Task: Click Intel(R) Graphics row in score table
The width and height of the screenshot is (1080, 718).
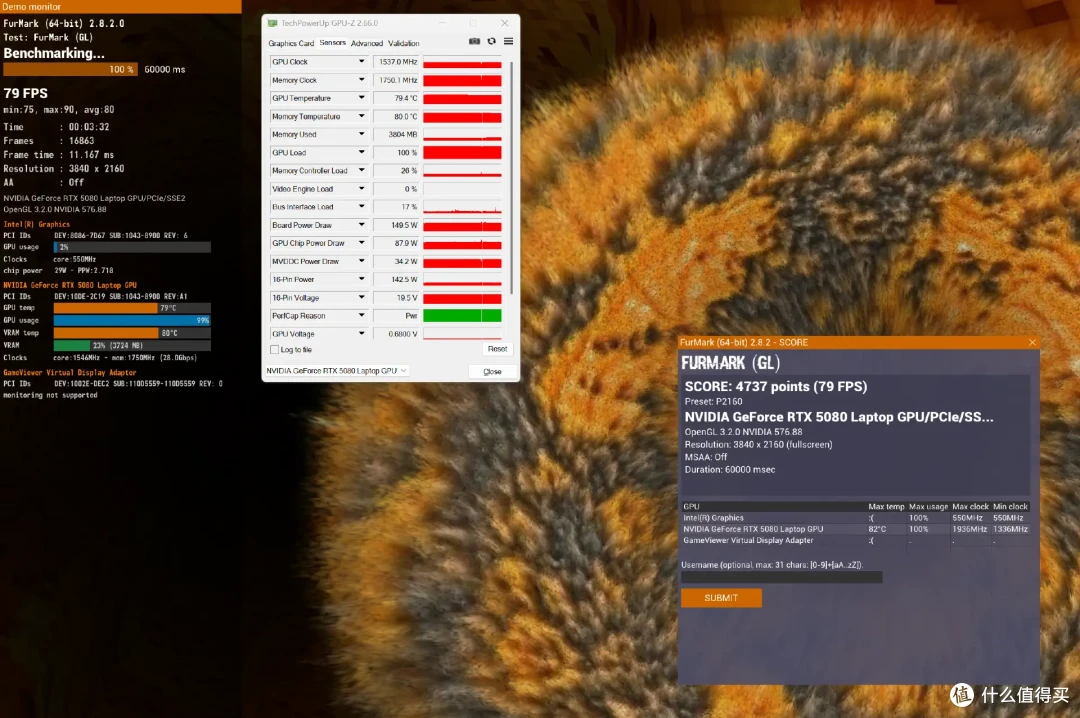Action: click(855, 518)
